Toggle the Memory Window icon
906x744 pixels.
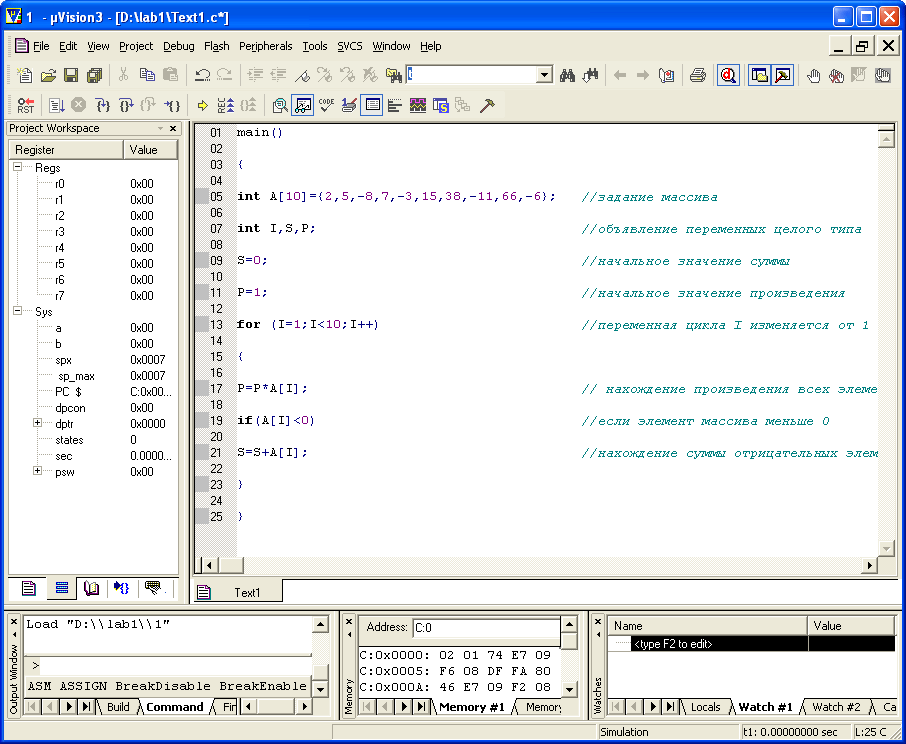click(x=372, y=105)
